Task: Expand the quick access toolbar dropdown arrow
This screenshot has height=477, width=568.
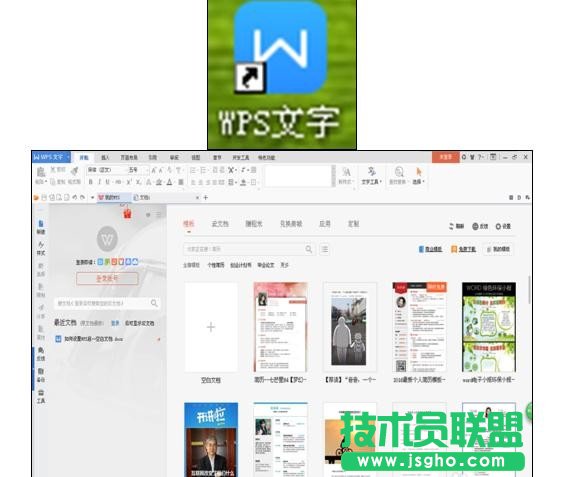Action: 92,197
